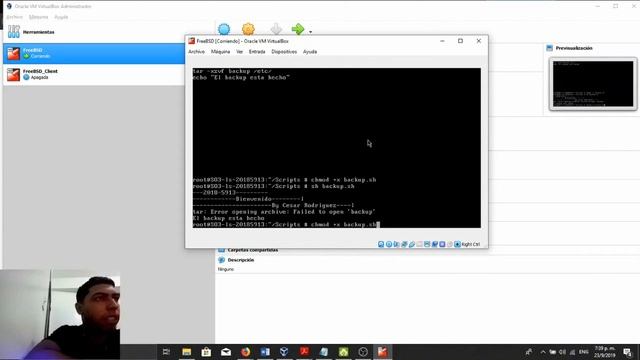Show hidden system tray icons chevron
640x360 pixels.
(543, 352)
